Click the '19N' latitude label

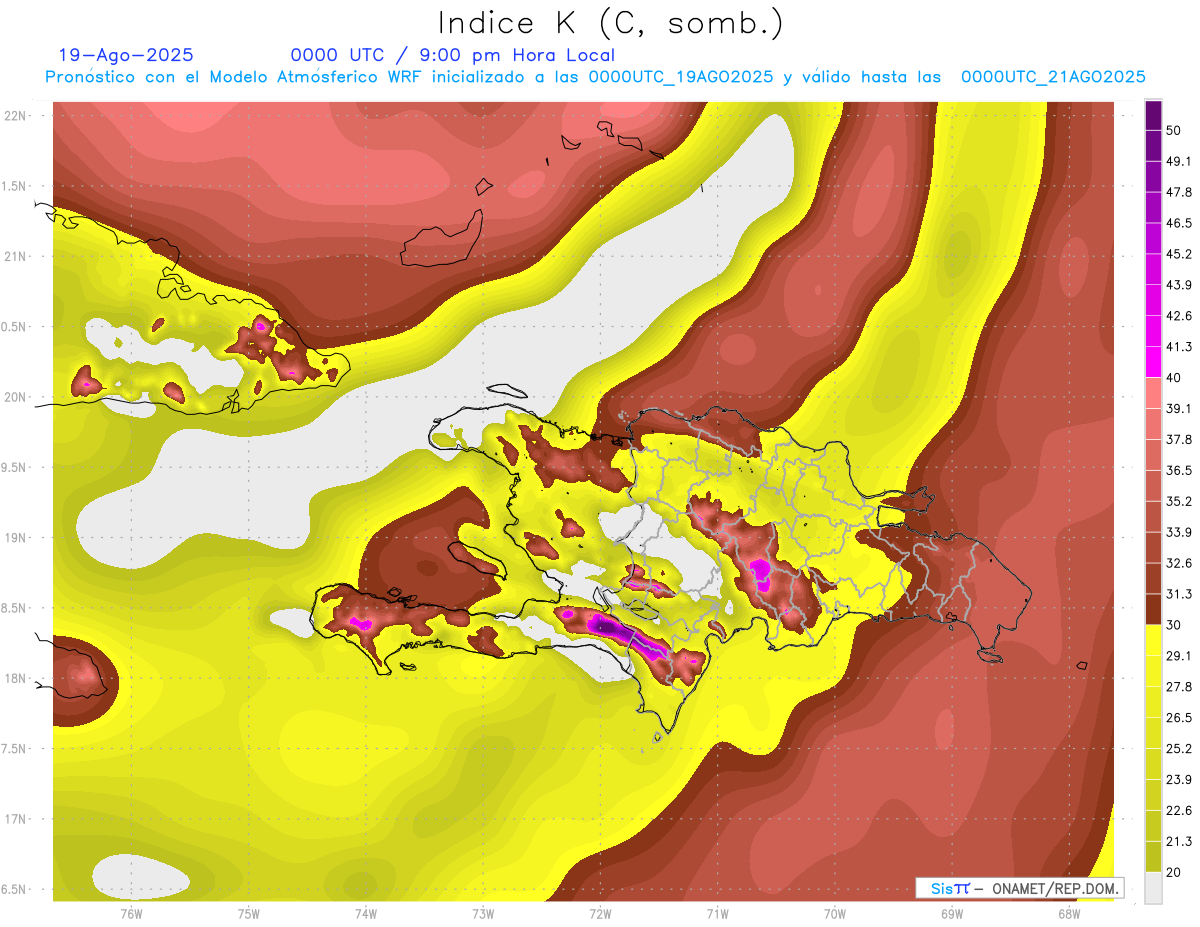16,537
